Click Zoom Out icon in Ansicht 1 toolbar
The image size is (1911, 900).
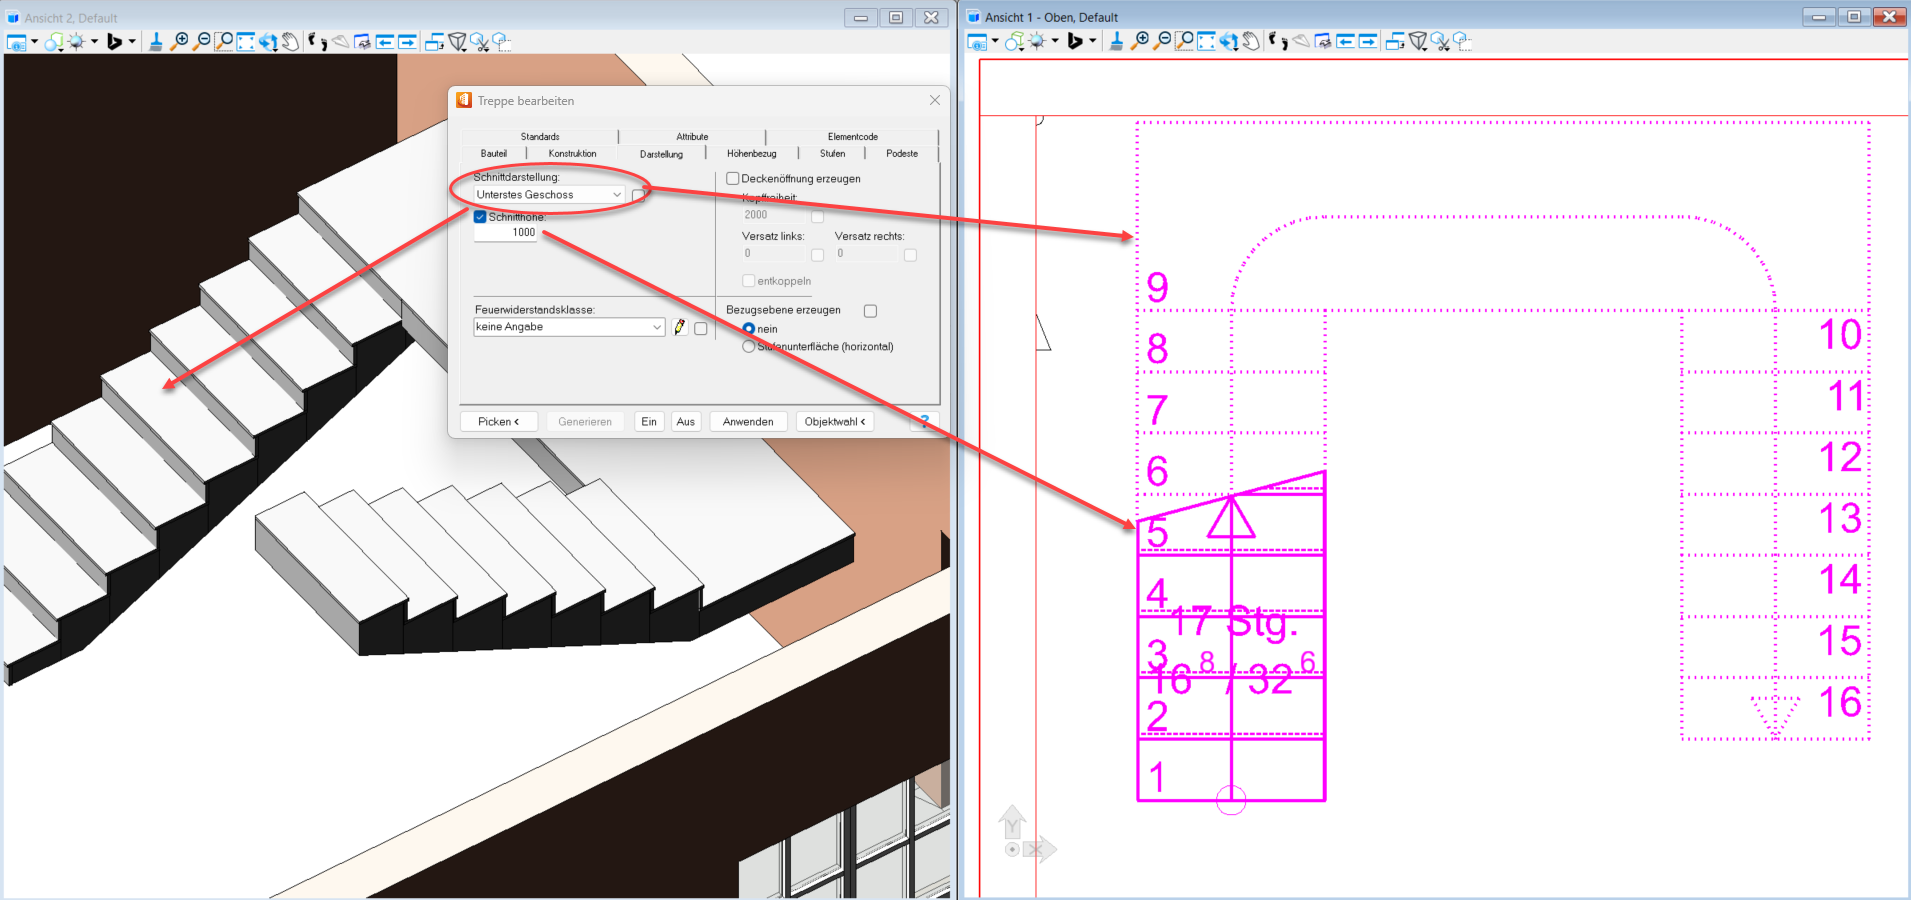pos(1162,41)
